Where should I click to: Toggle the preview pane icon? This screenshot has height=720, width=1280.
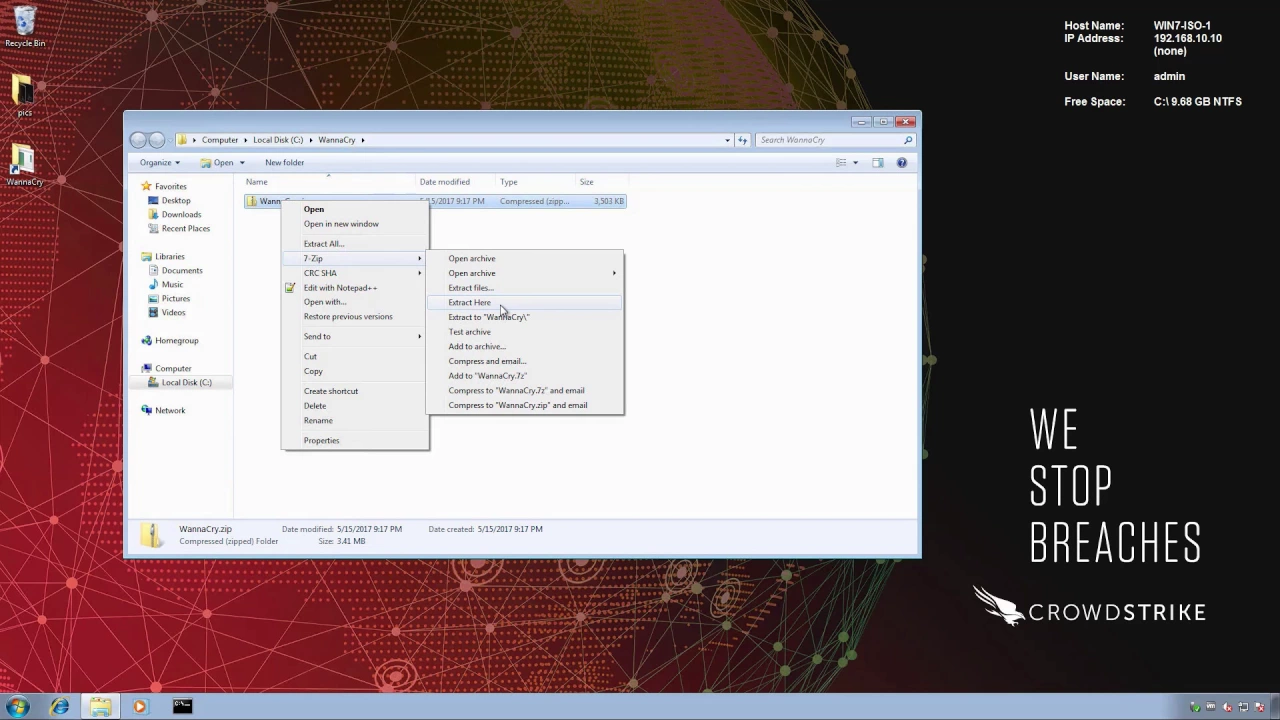(x=878, y=162)
